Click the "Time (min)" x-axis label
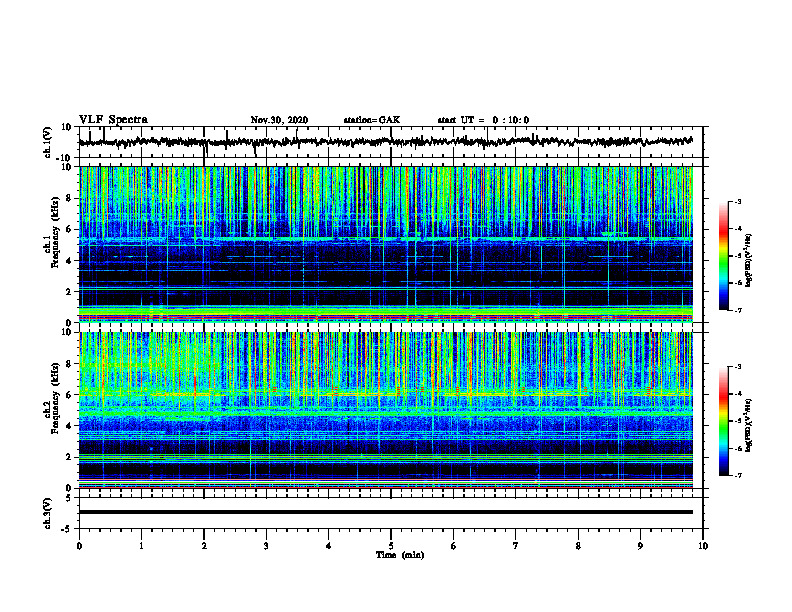 tap(400, 555)
